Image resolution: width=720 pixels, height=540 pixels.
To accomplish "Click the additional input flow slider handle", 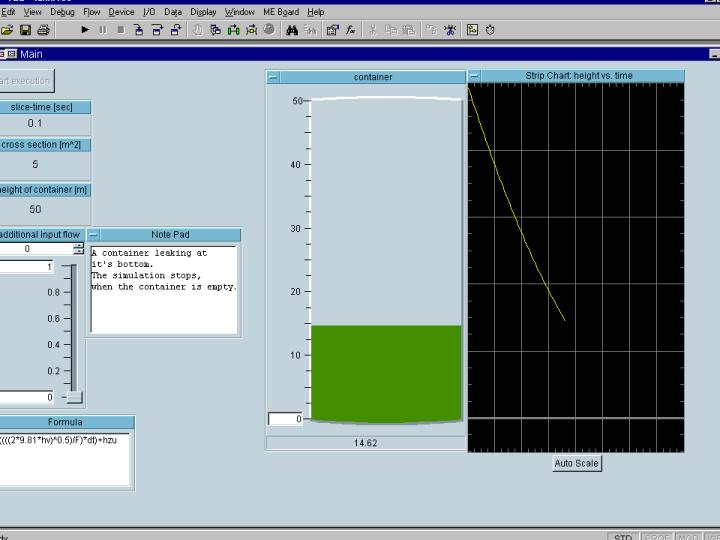I will [74, 397].
